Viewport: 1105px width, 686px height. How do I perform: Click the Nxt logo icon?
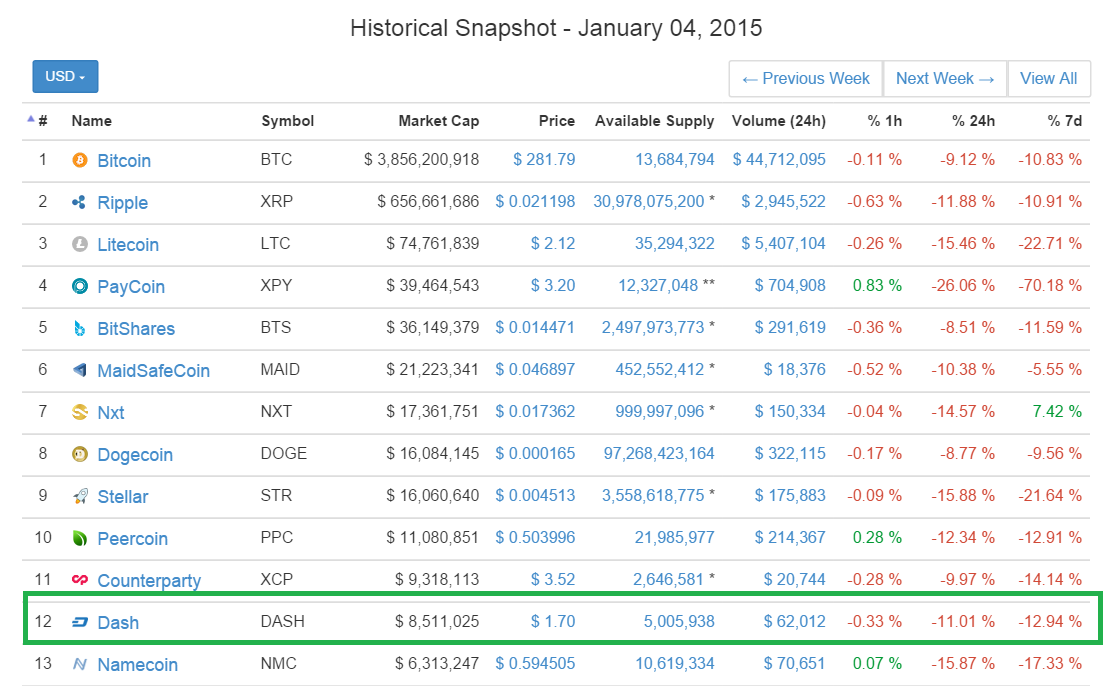coord(80,412)
